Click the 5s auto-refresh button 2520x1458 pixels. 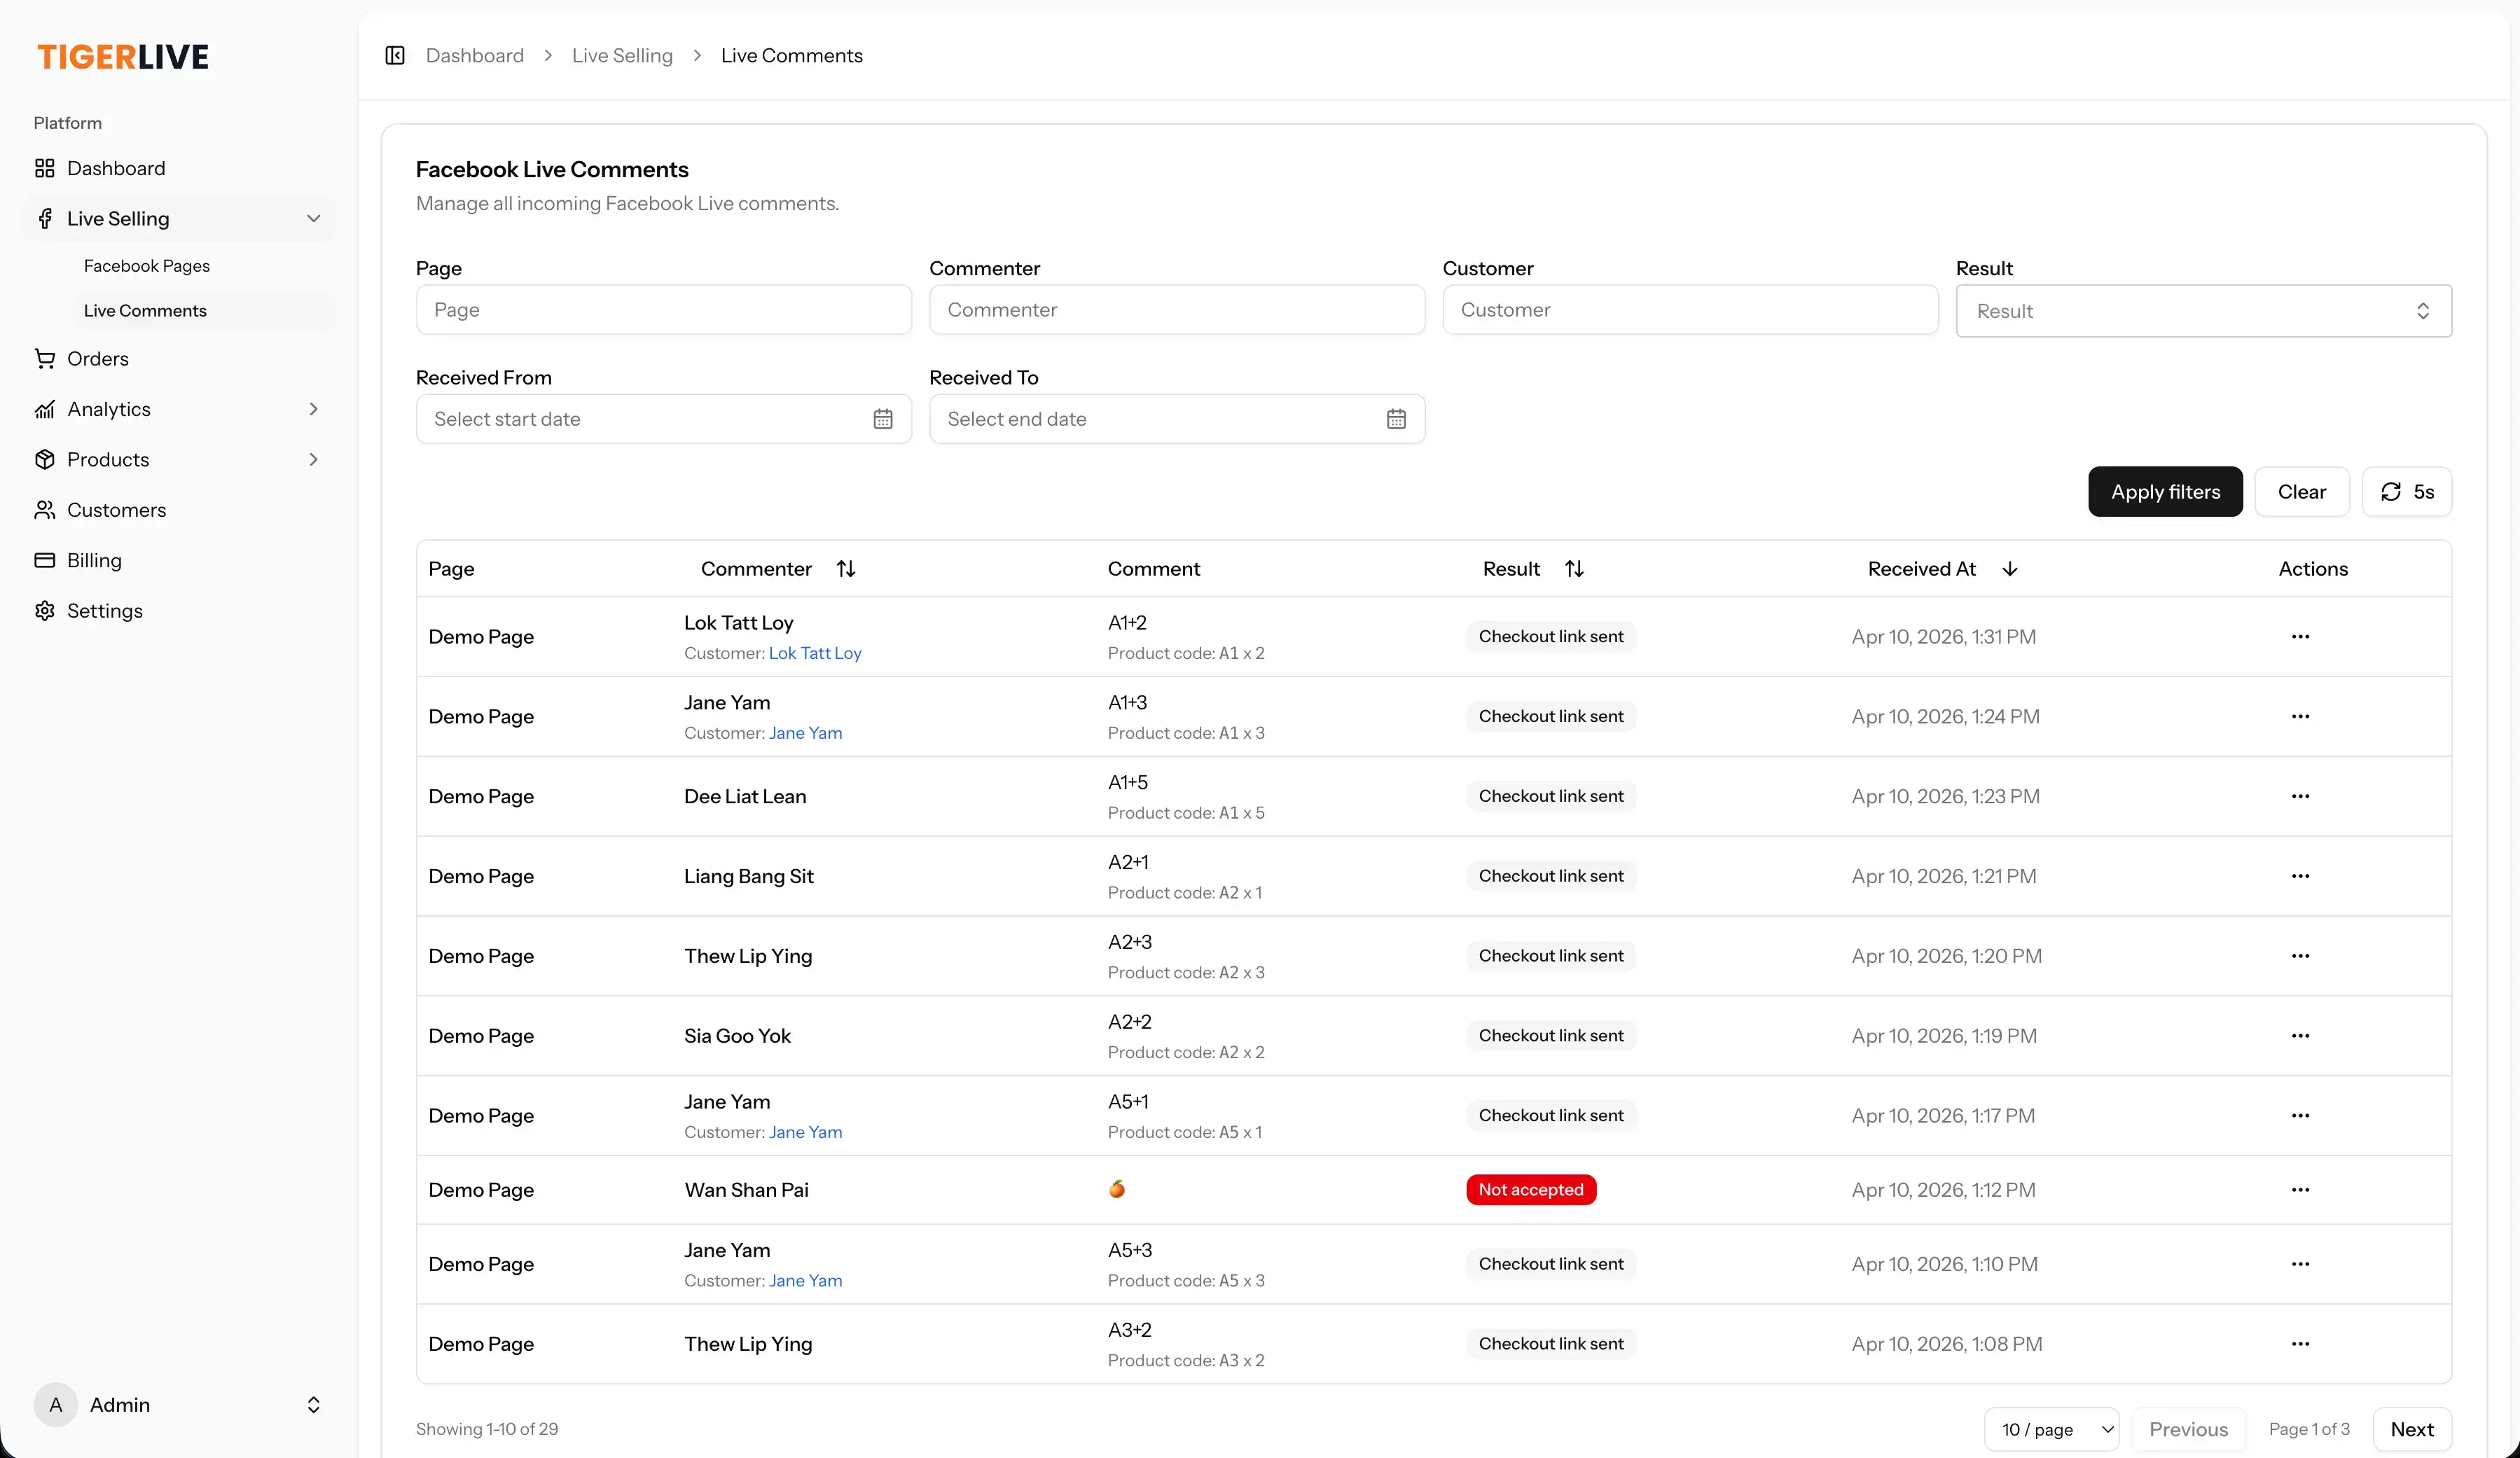point(2407,491)
